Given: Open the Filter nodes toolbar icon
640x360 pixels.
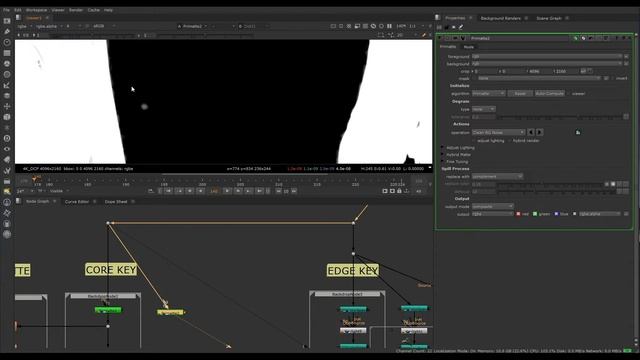Looking at the screenshot, I should pyautogui.click(x=7, y=74).
